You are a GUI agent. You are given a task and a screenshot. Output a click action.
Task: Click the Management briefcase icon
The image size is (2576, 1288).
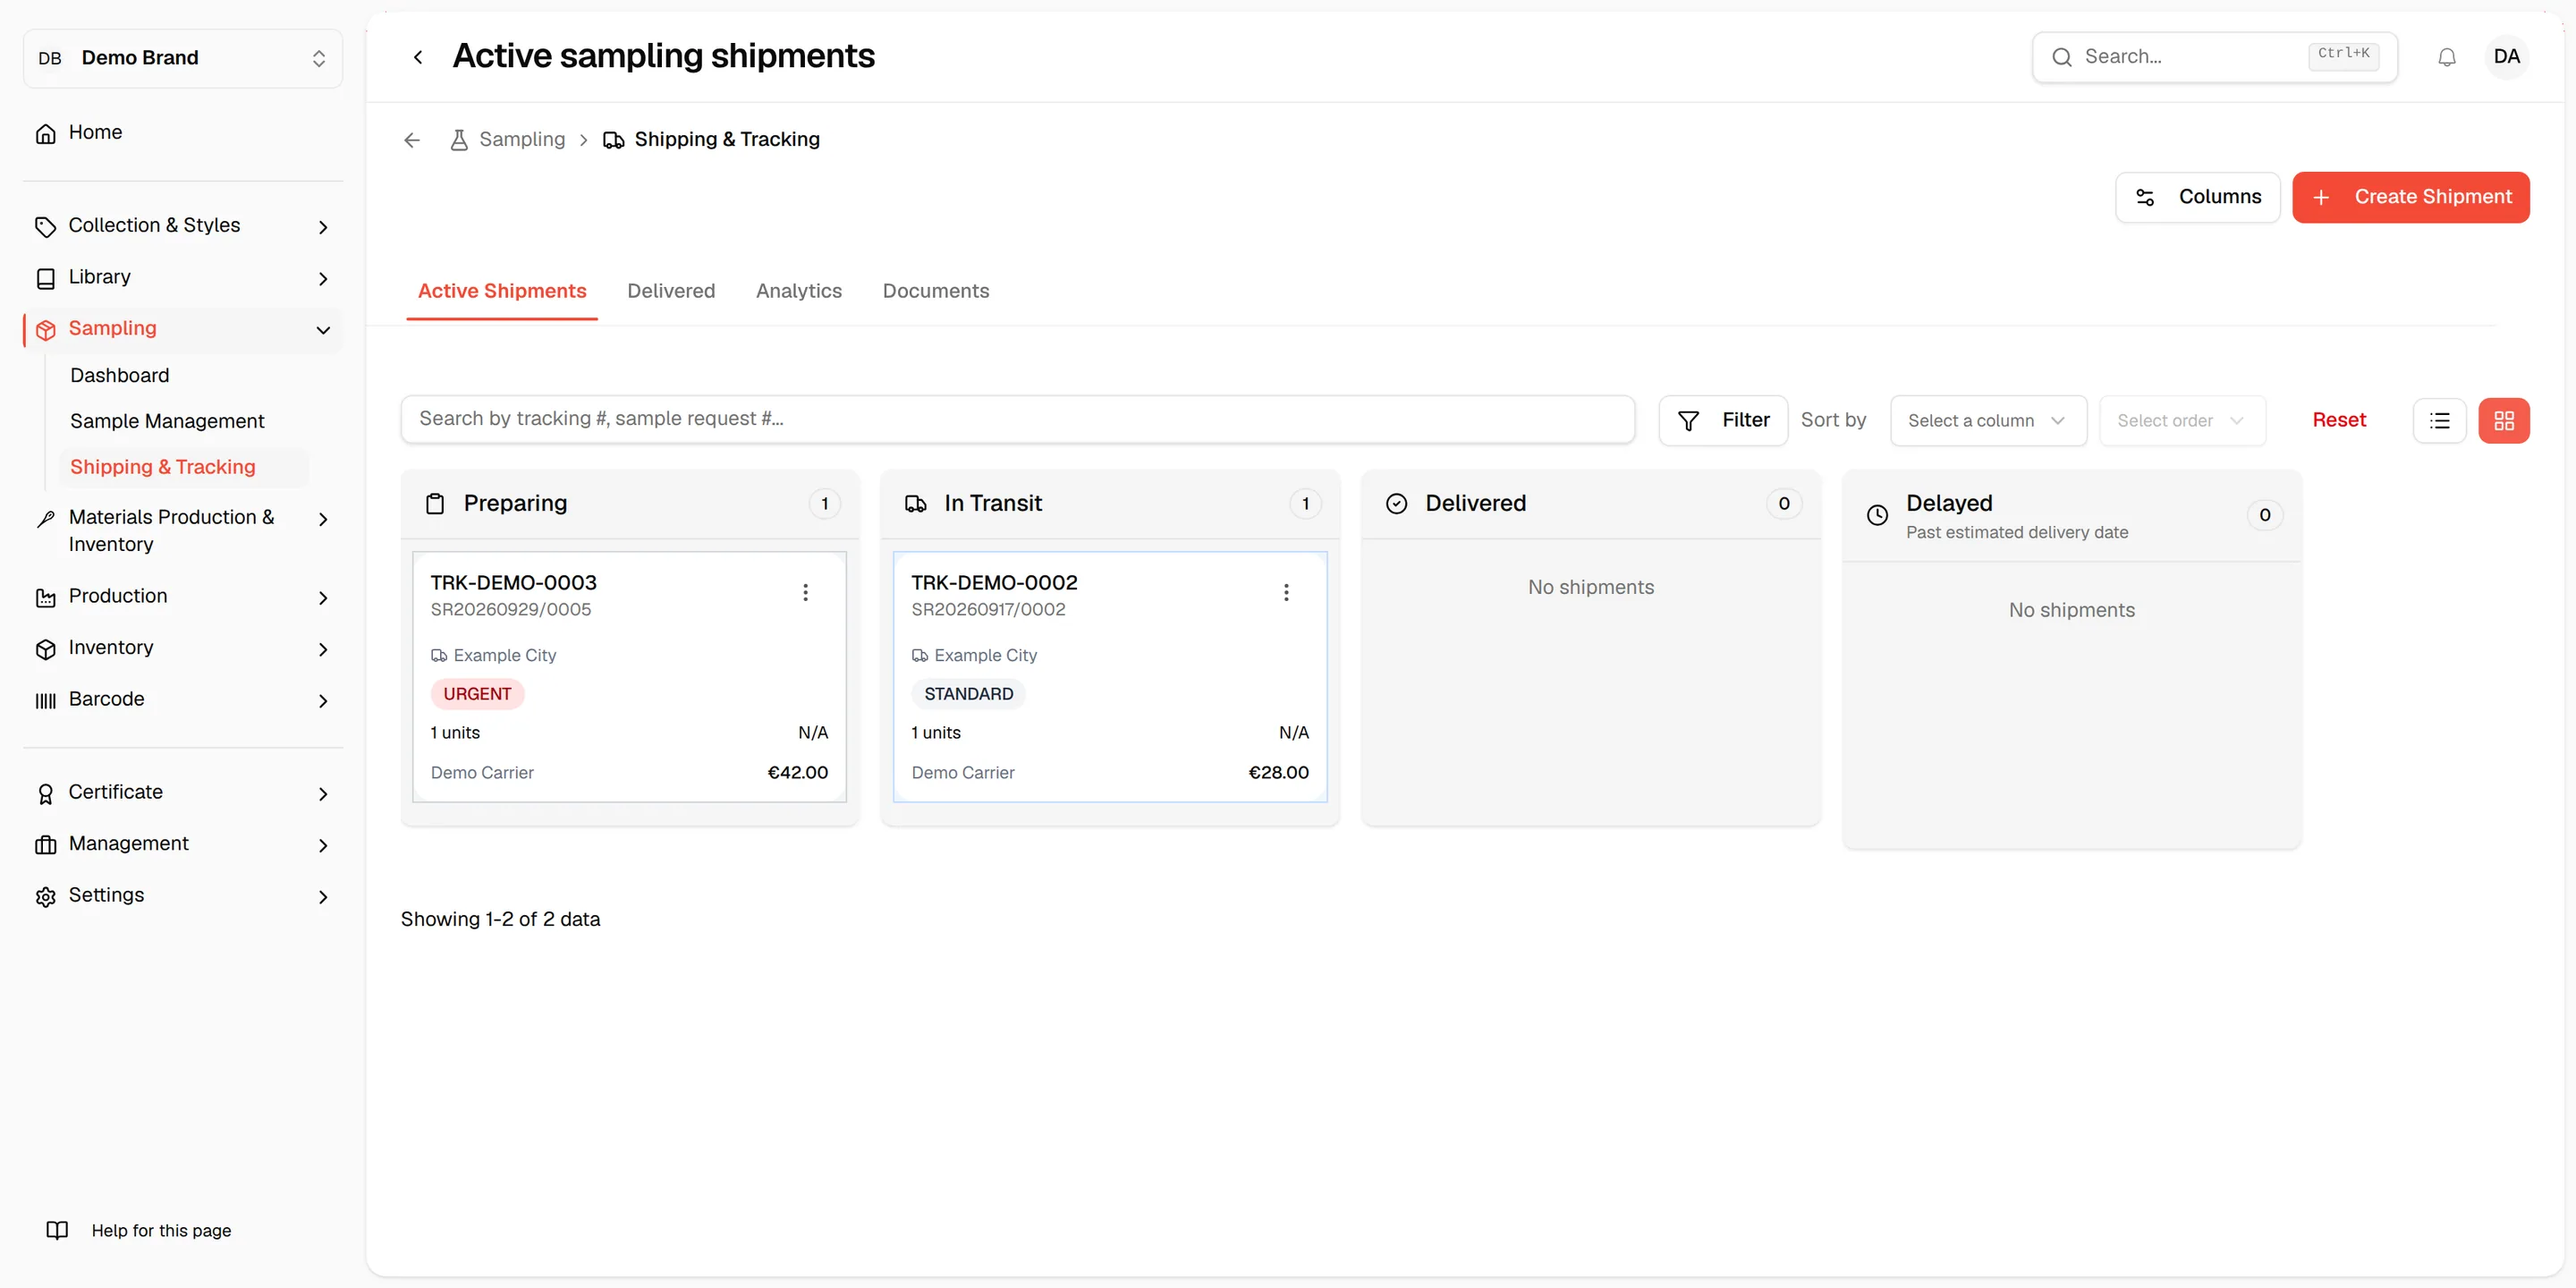click(46, 845)
